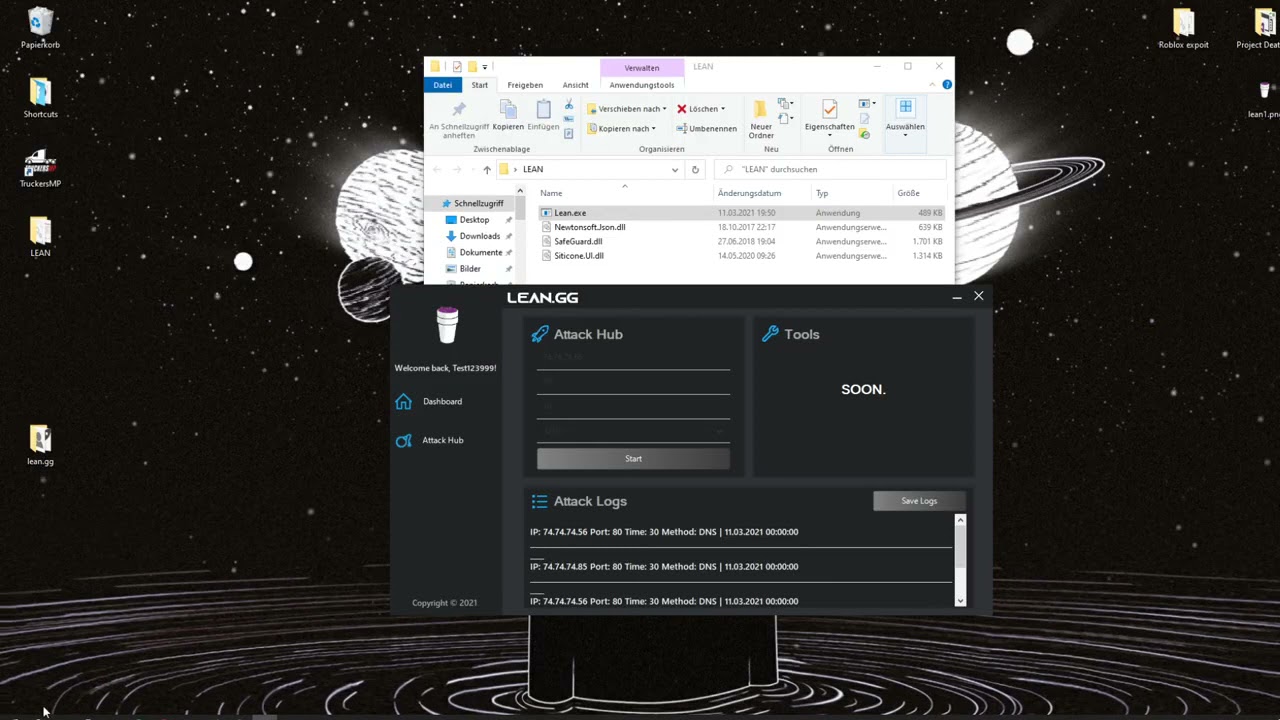Open the Datei tab in Explorer
1280x720 pixels.
coord(443,85)
